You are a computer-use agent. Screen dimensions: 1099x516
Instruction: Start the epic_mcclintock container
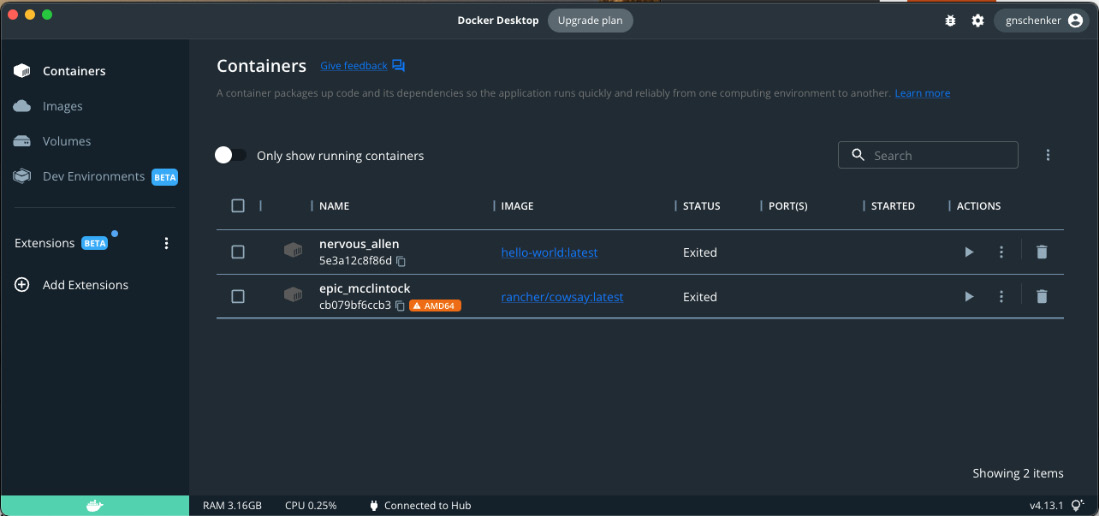tap(969, 297)
